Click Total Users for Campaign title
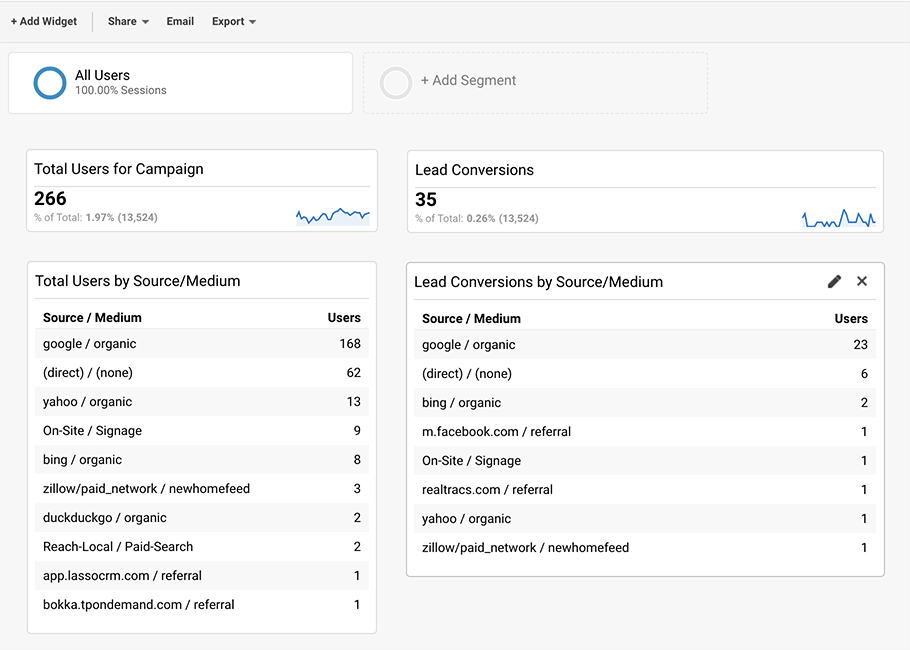 pyautogui.click(x=119, y=169)
